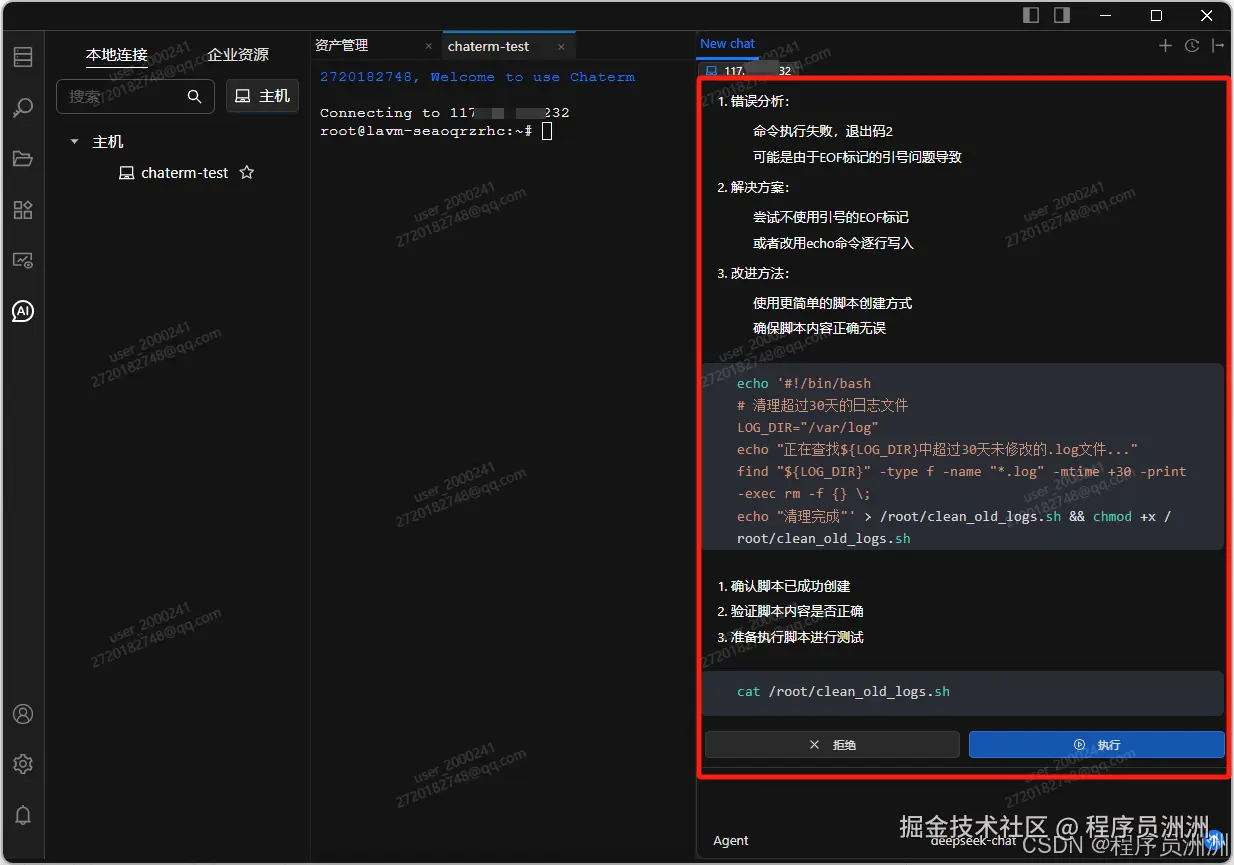Collapse the 主机 tree node

[72, 142]
